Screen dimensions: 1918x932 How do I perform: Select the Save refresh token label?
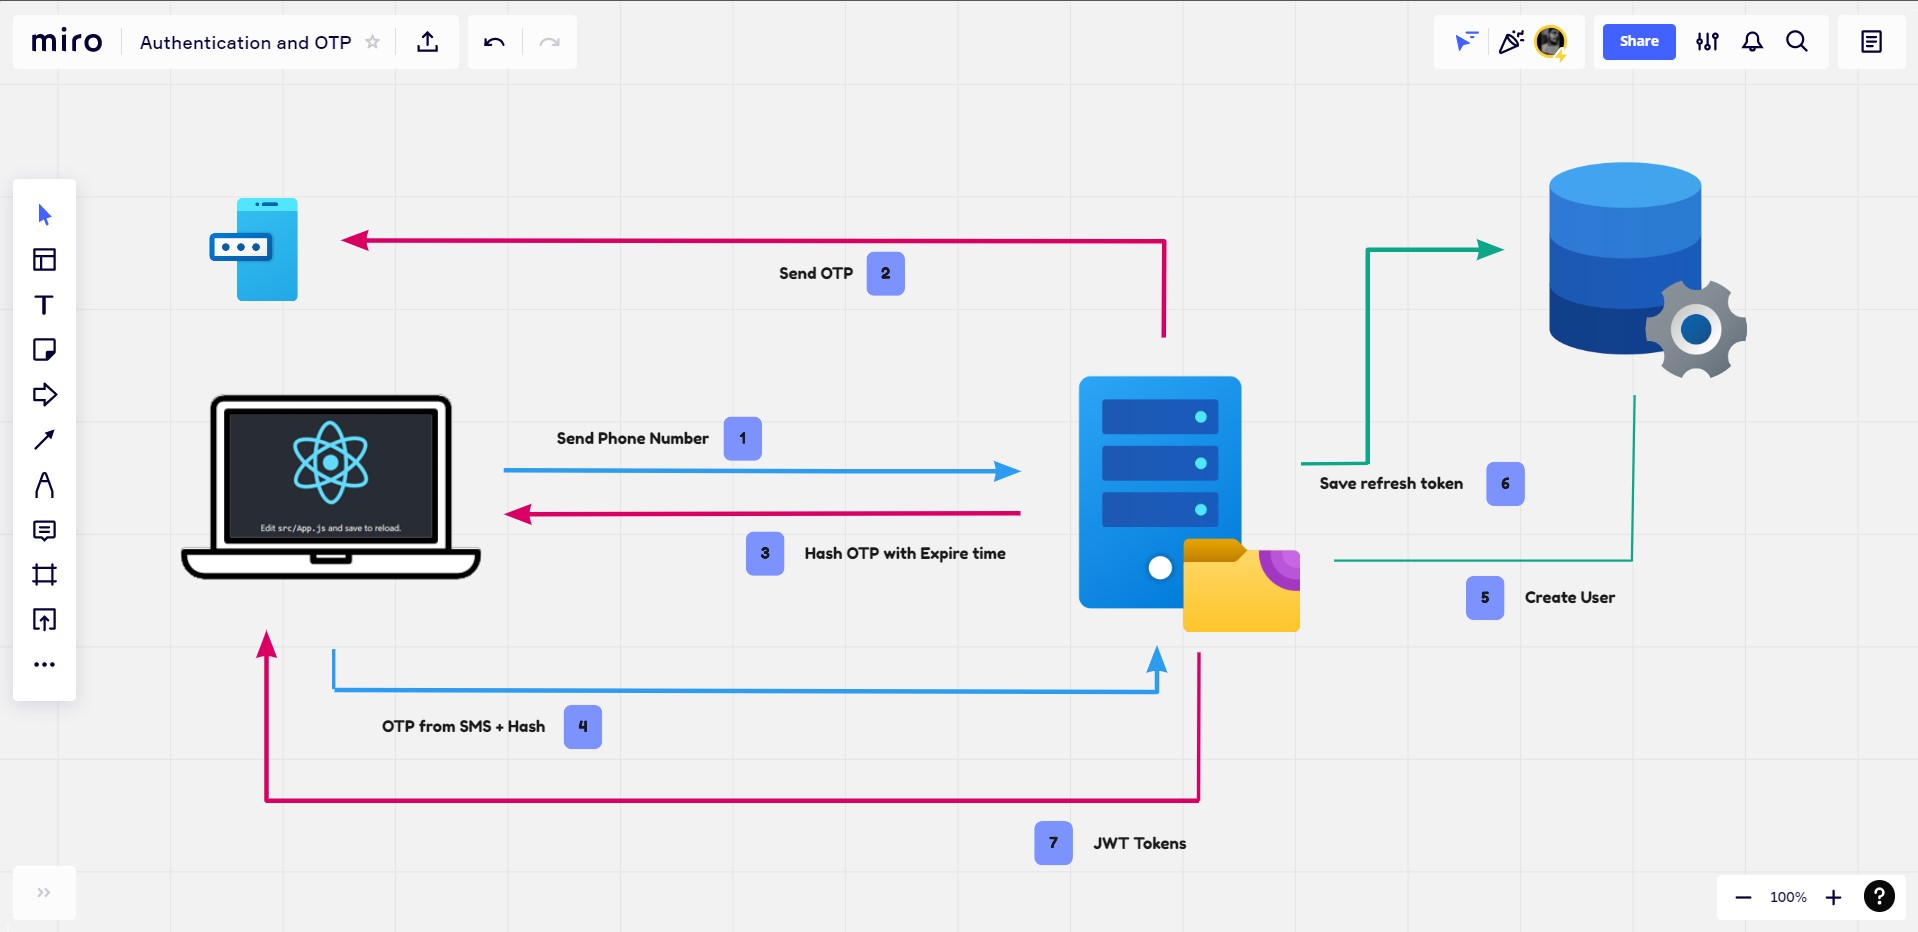pos(1391,483)
